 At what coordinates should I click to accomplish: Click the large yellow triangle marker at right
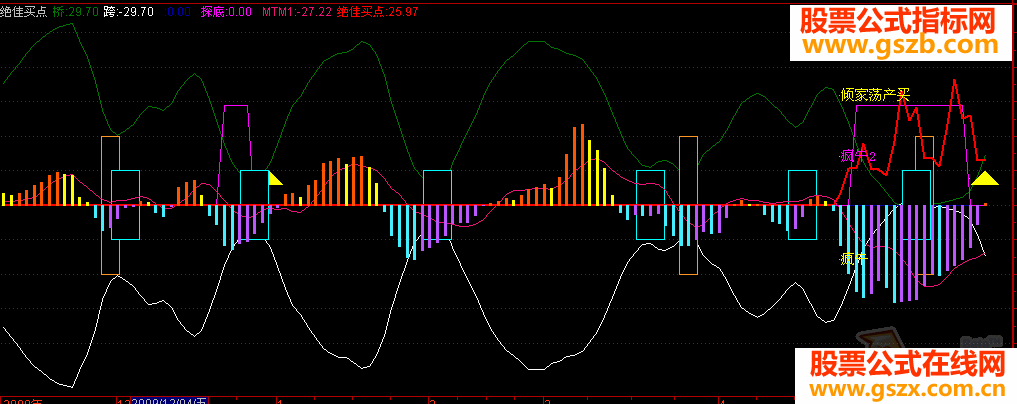(x=985, y=178)
